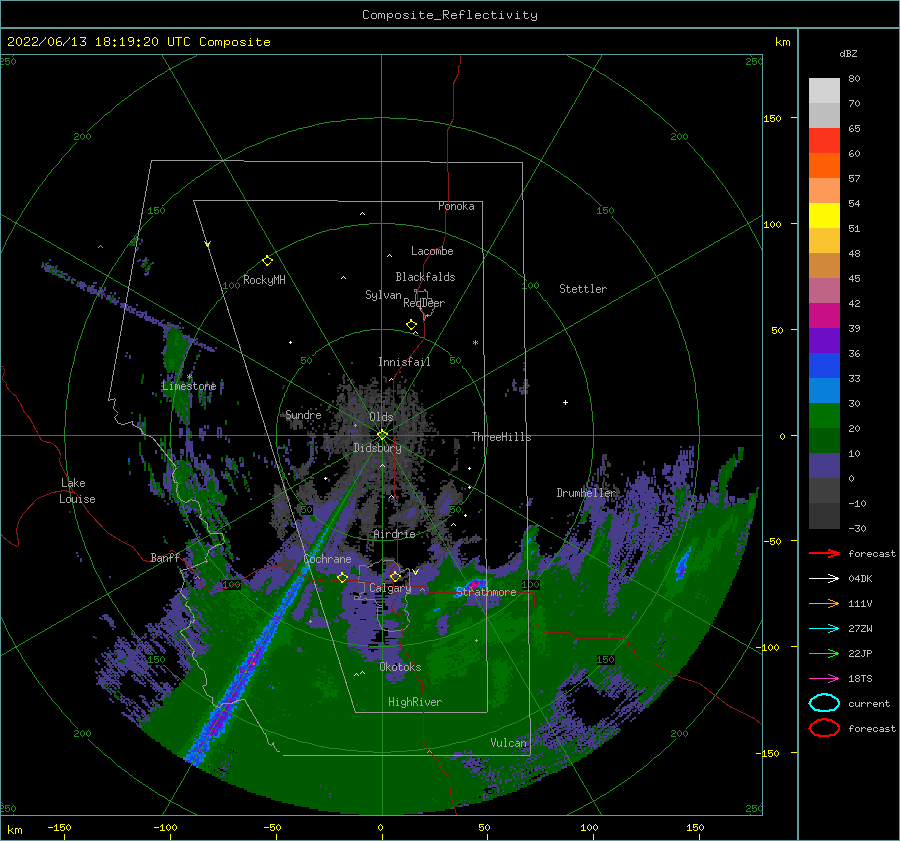Click the Sundre town label
The height and width of the screenshot is (841, 900).
(304, 414)
